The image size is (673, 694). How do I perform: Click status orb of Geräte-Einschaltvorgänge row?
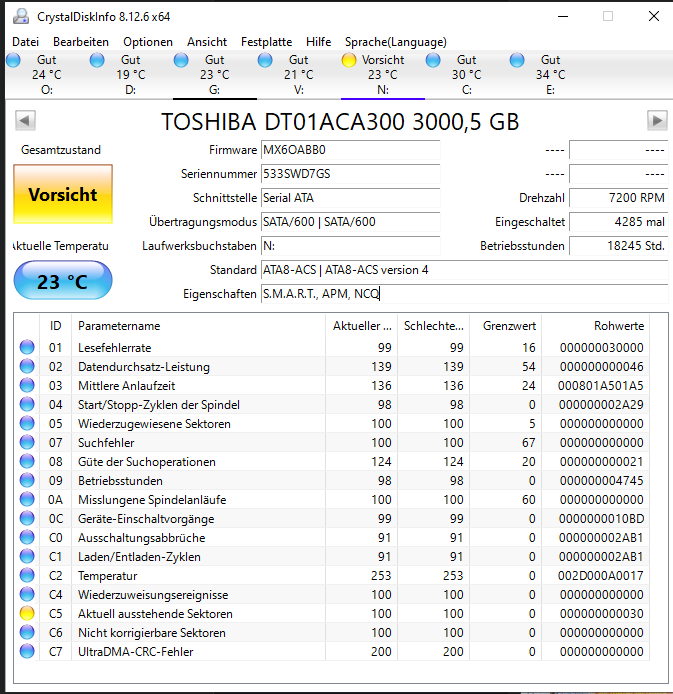(x=27, y=519)
